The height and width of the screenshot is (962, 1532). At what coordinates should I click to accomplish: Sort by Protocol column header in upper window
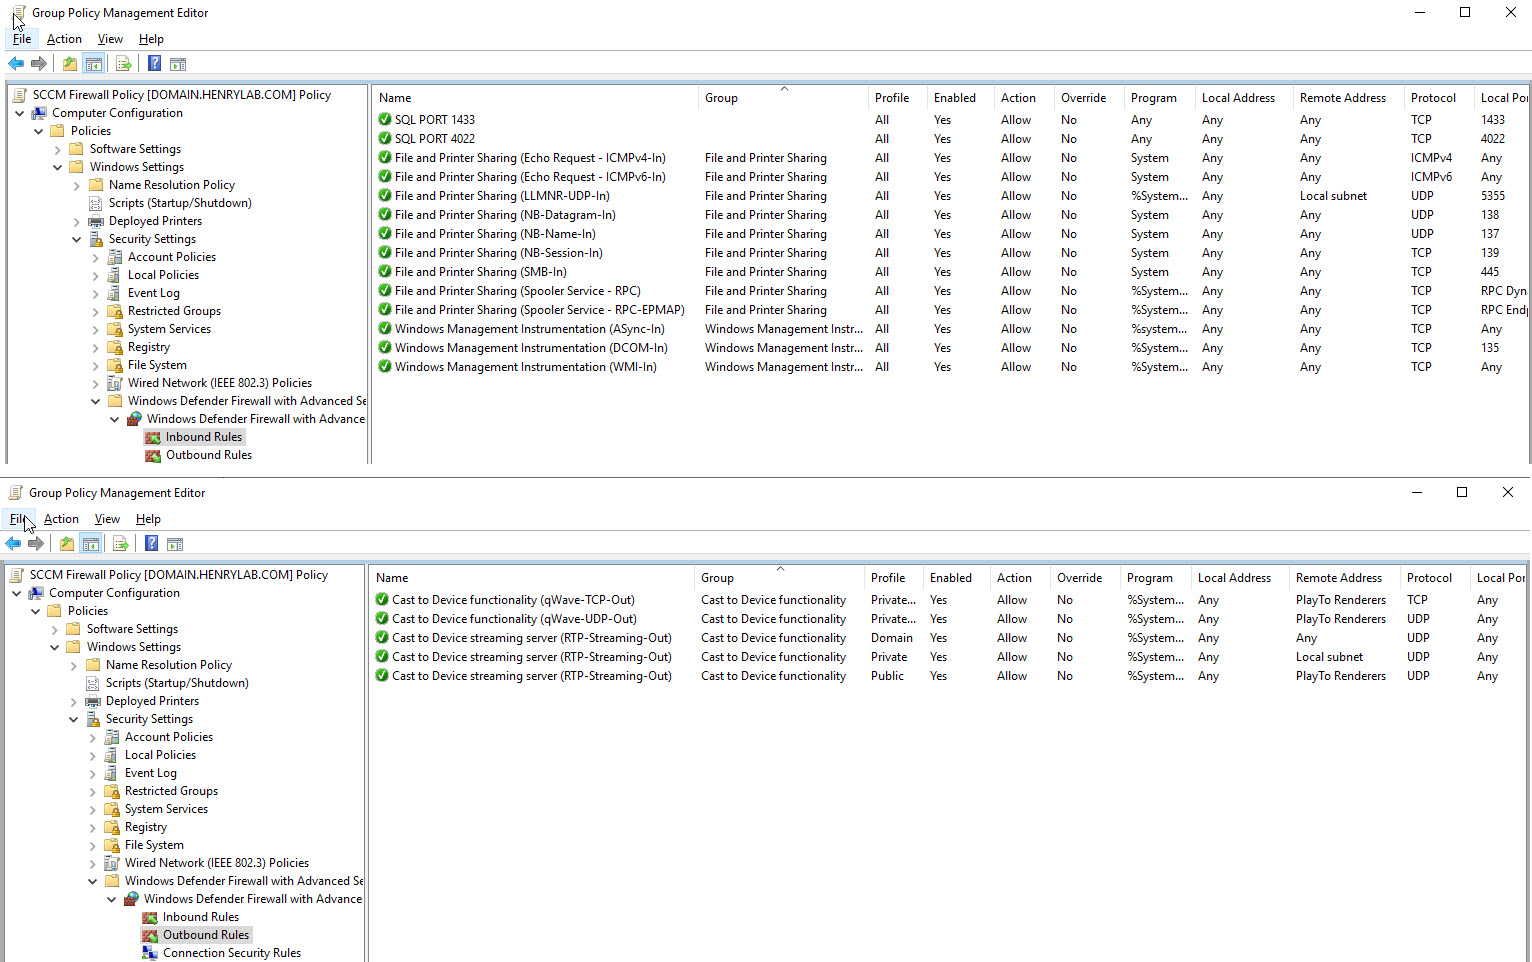click(x=1432, y=98)
